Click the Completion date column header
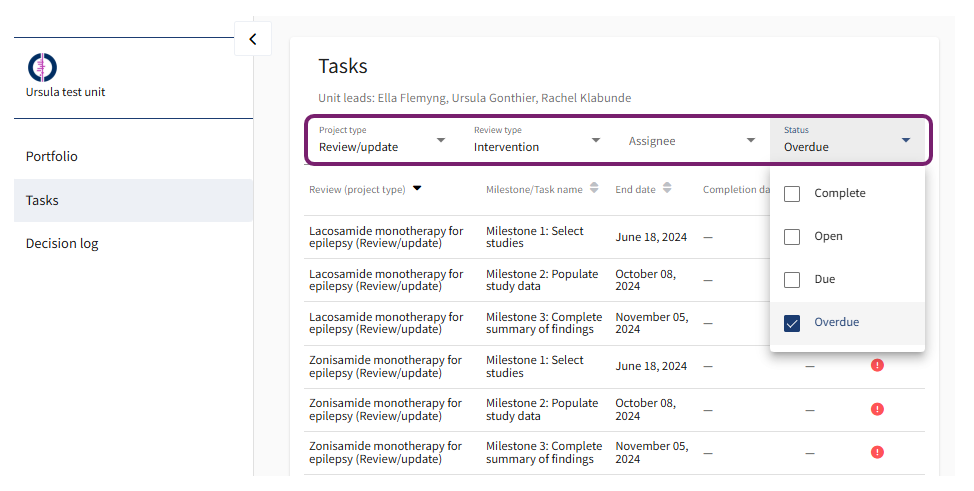The height and width of the screenshot is (491, 974). click(736, 189)
